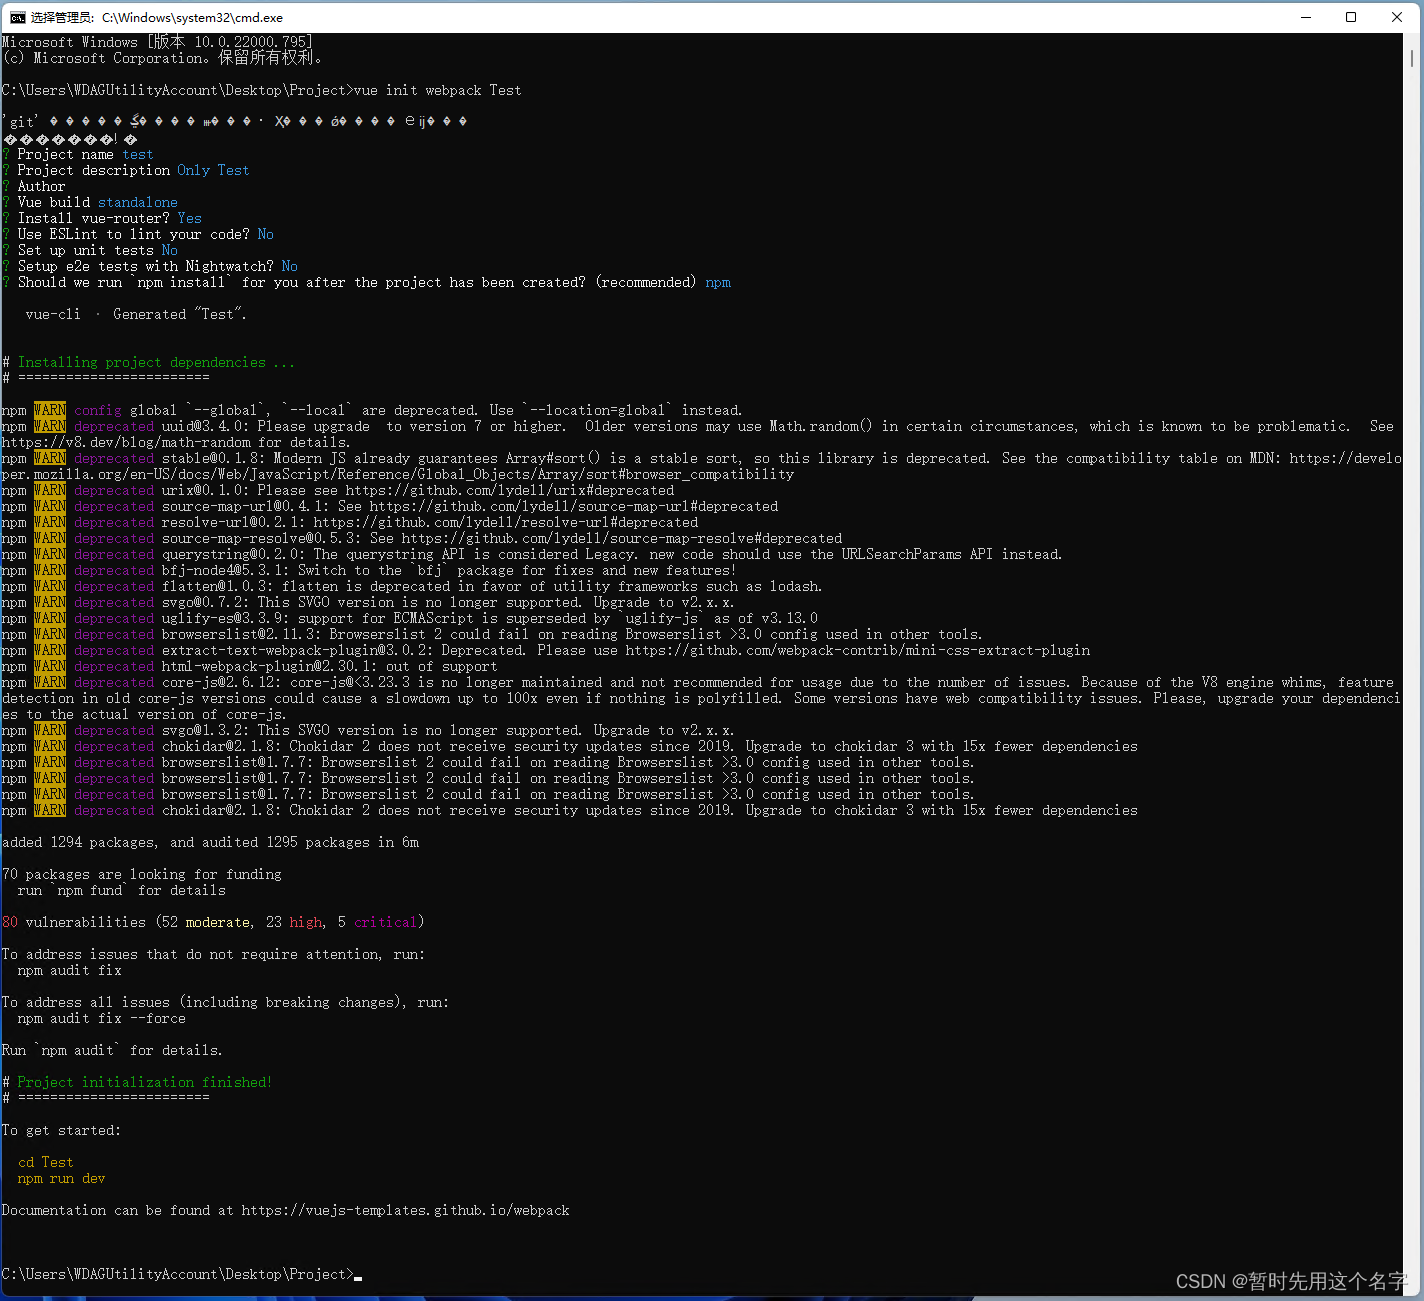The height and width of the screenshot is (1301, 1424).
Task: Click mini-css-extract-plugin github URL
Action: 857,650
